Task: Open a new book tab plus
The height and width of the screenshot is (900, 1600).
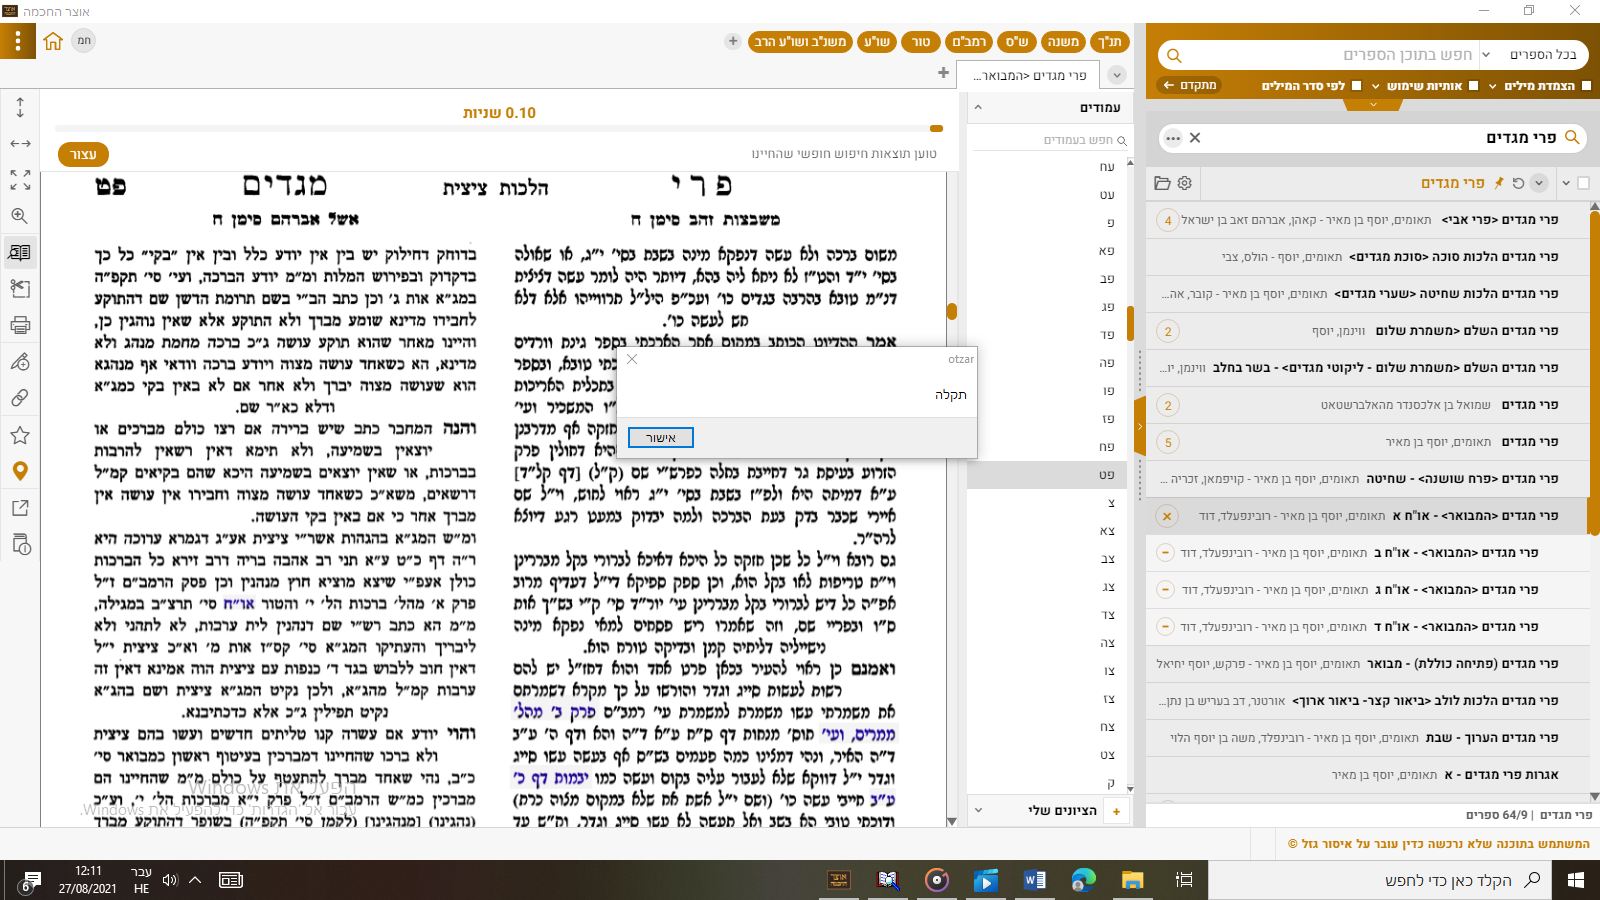Action: 943,73
